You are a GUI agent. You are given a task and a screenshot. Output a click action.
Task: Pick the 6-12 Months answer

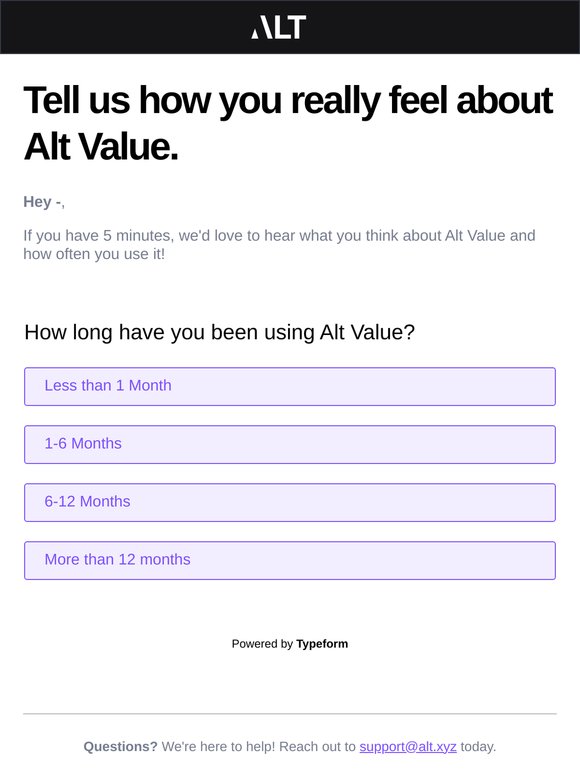click(290, 503)
